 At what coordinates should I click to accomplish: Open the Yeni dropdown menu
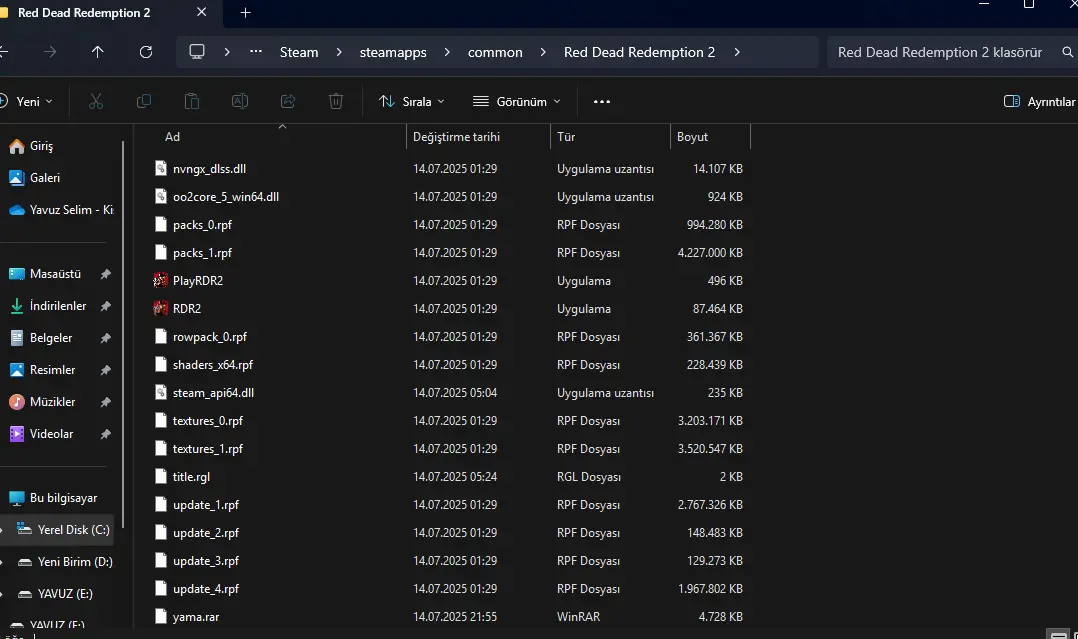(26, 102)
